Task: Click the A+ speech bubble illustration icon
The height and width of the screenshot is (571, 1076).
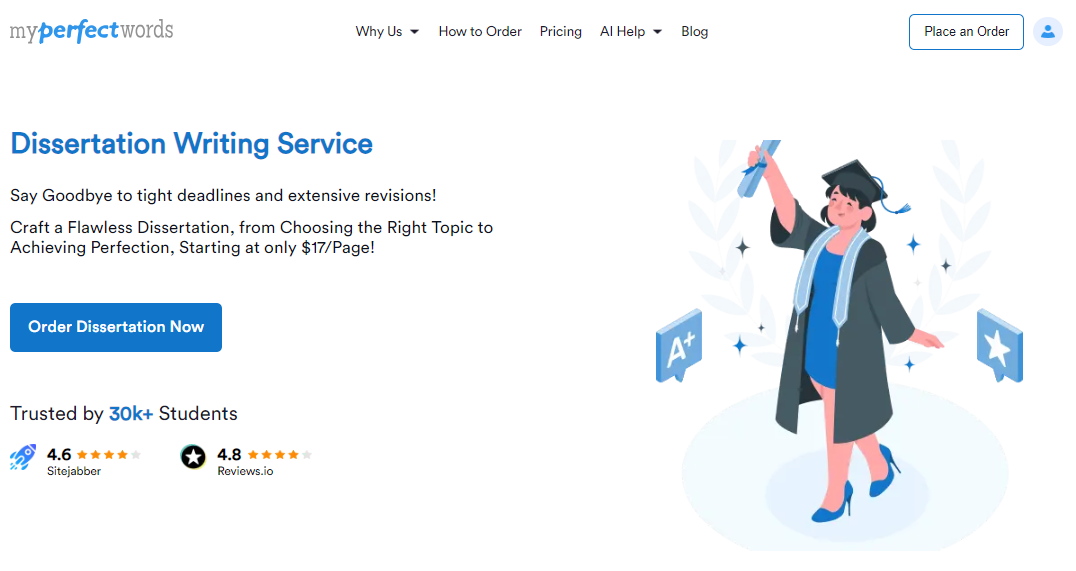Action: pos(679,346)
